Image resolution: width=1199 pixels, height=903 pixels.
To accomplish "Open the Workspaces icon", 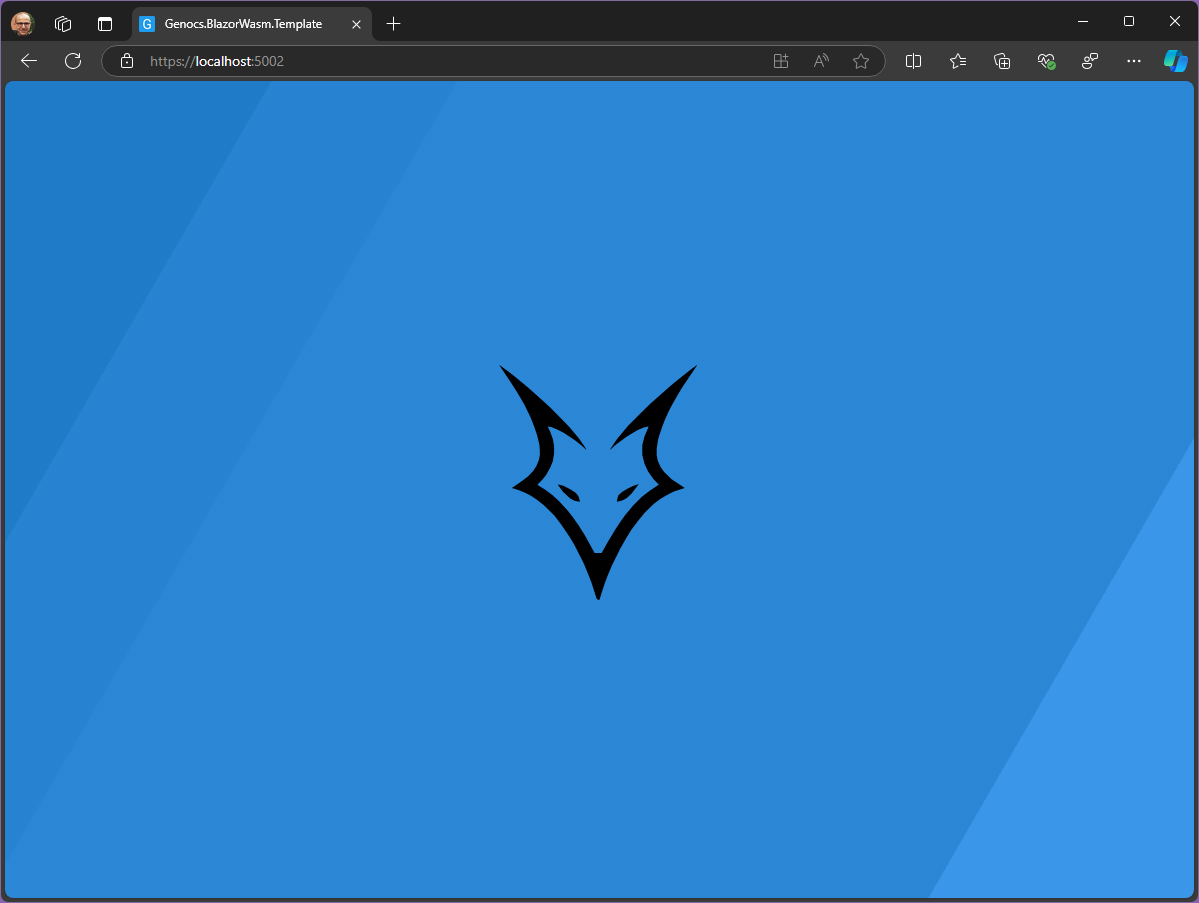I will point(63,24).
